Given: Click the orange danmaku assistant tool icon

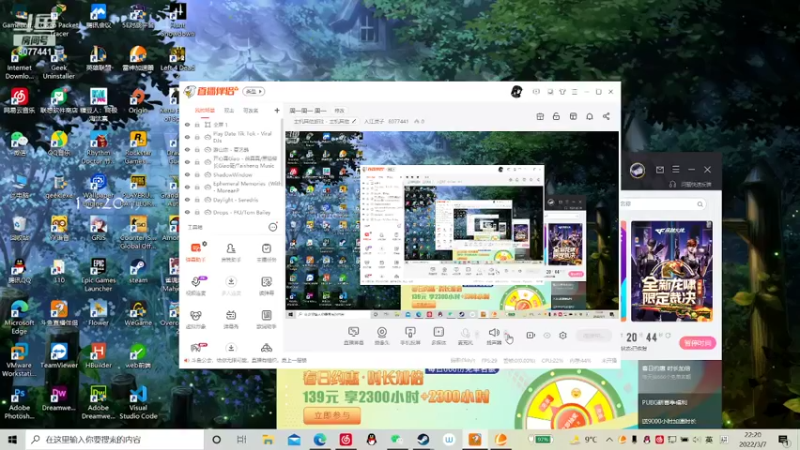Looking at the screenshot, I should 196,248.
